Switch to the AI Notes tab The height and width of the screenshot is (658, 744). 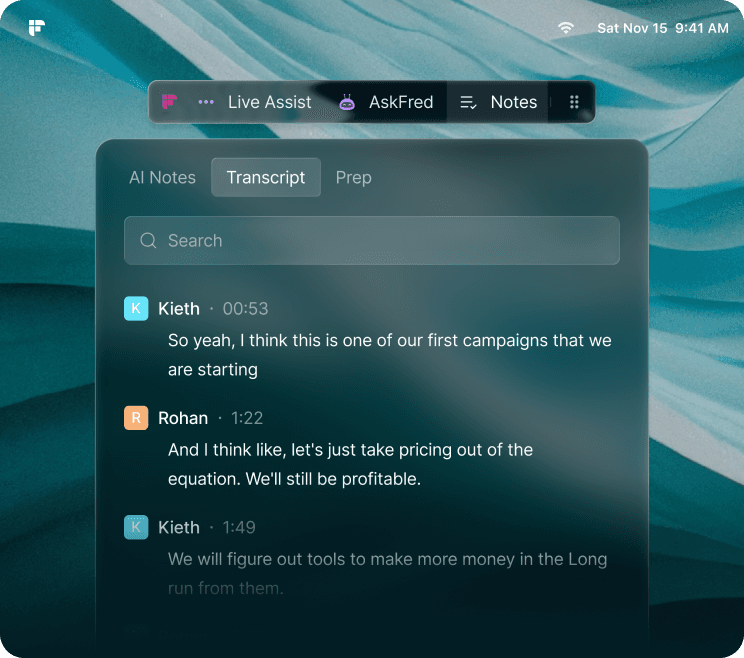[x=162, y=178]
